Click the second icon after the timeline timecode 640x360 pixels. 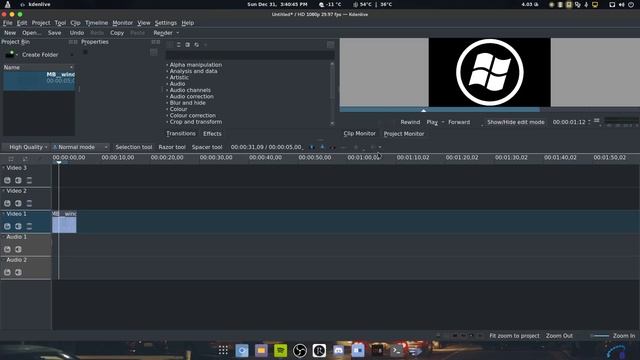(322, 147)
